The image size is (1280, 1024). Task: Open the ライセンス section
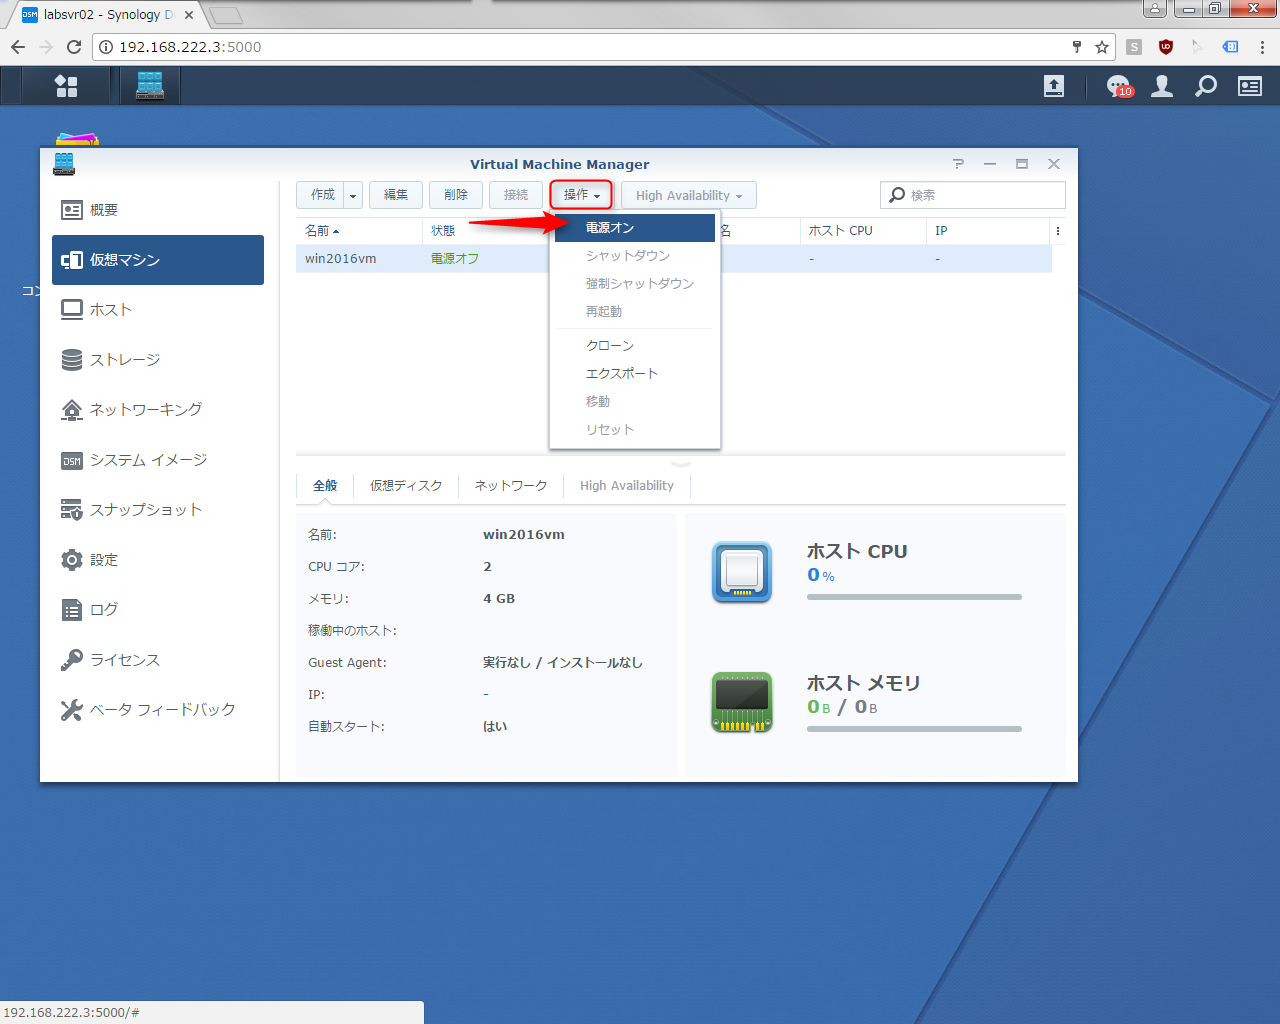click(x=158, y=660)
